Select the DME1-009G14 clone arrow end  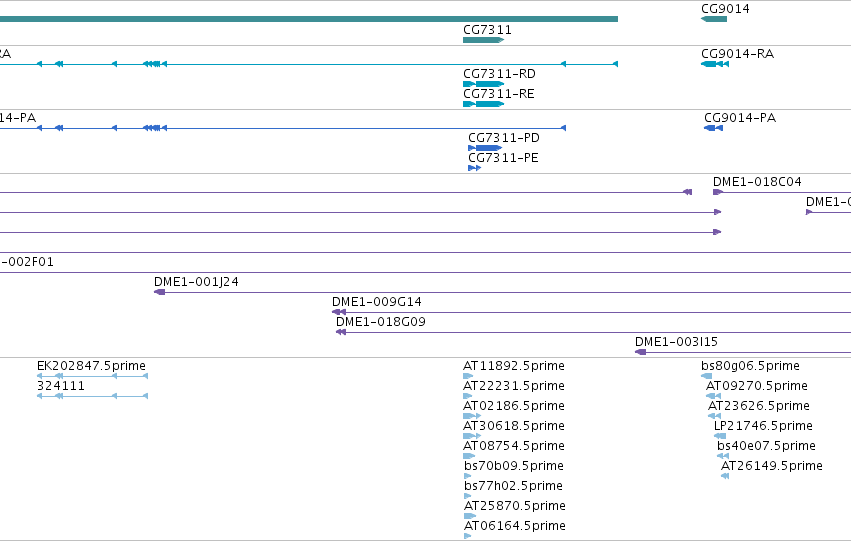(339, 312)
